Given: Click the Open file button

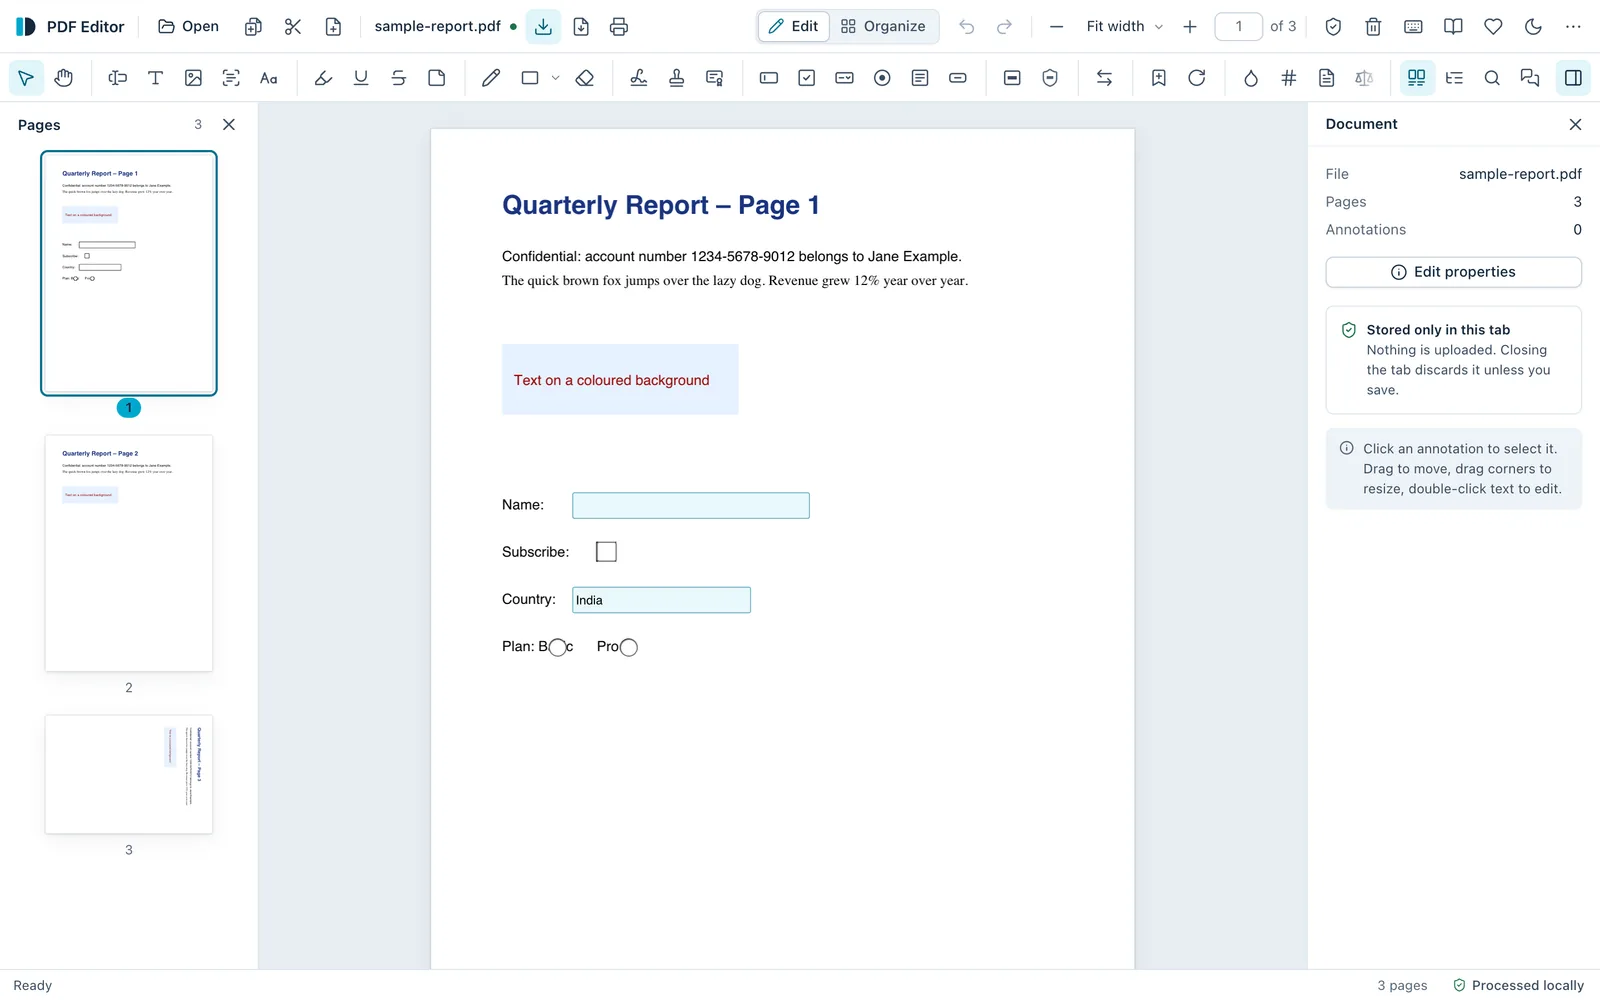Looking at the screenshot, I should [189, 27].
